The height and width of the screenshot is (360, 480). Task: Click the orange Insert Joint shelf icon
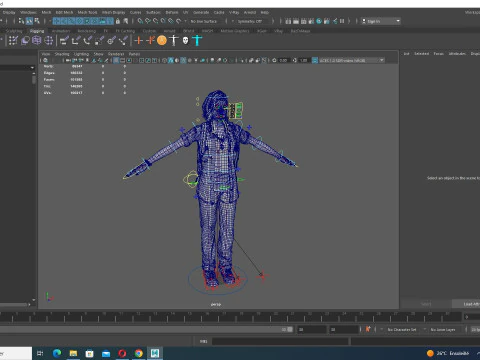[x=150, y=40]
